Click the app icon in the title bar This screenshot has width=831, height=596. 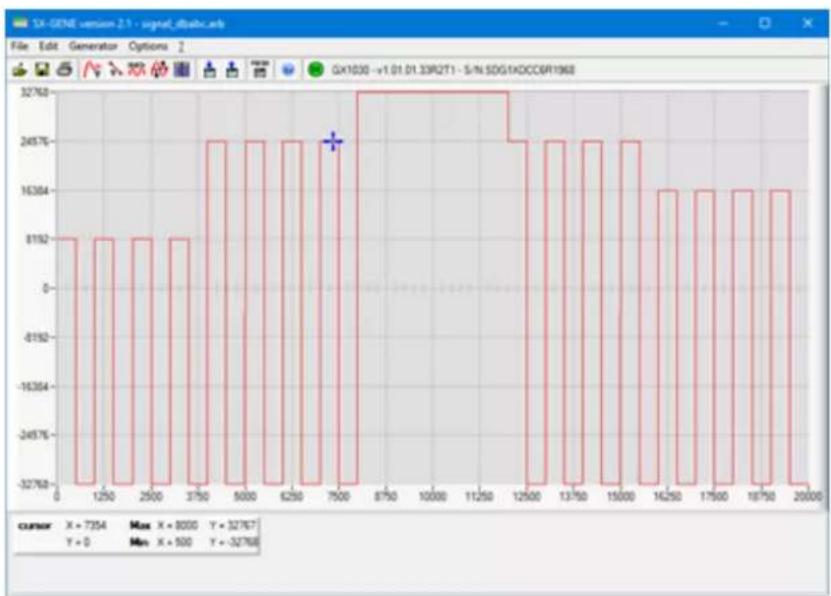pyautogui.click(x=20, y=23)
